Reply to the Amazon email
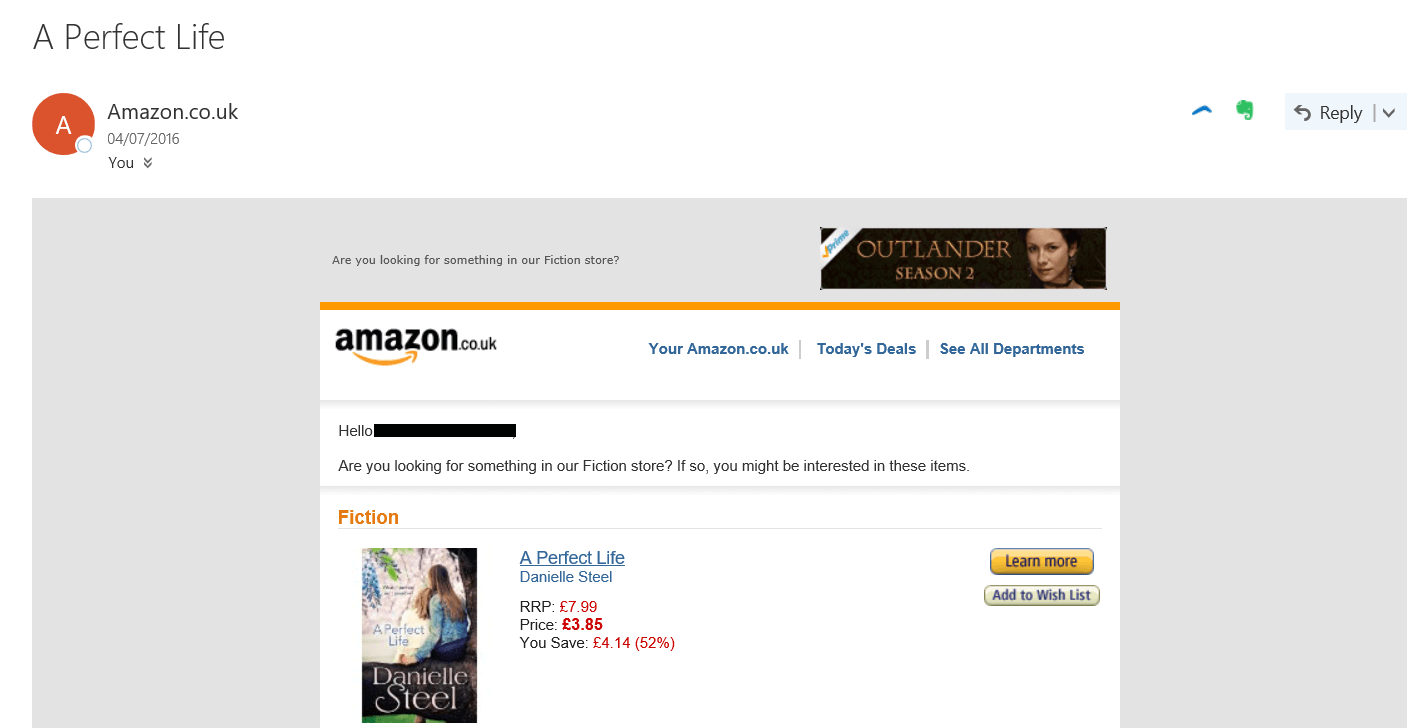 click(1329, 113)
